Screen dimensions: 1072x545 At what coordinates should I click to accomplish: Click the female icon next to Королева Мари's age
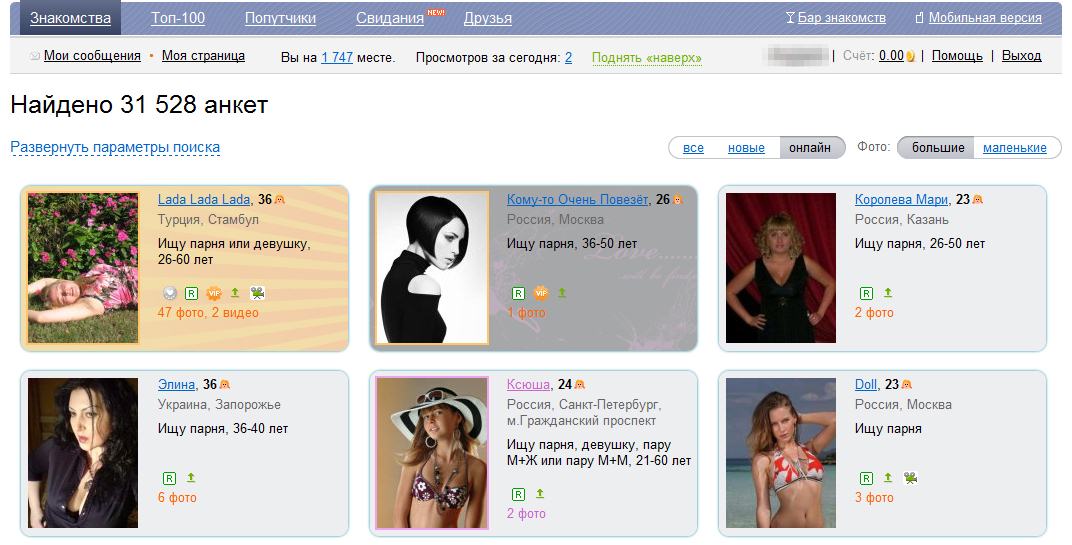tap(978, 200)
